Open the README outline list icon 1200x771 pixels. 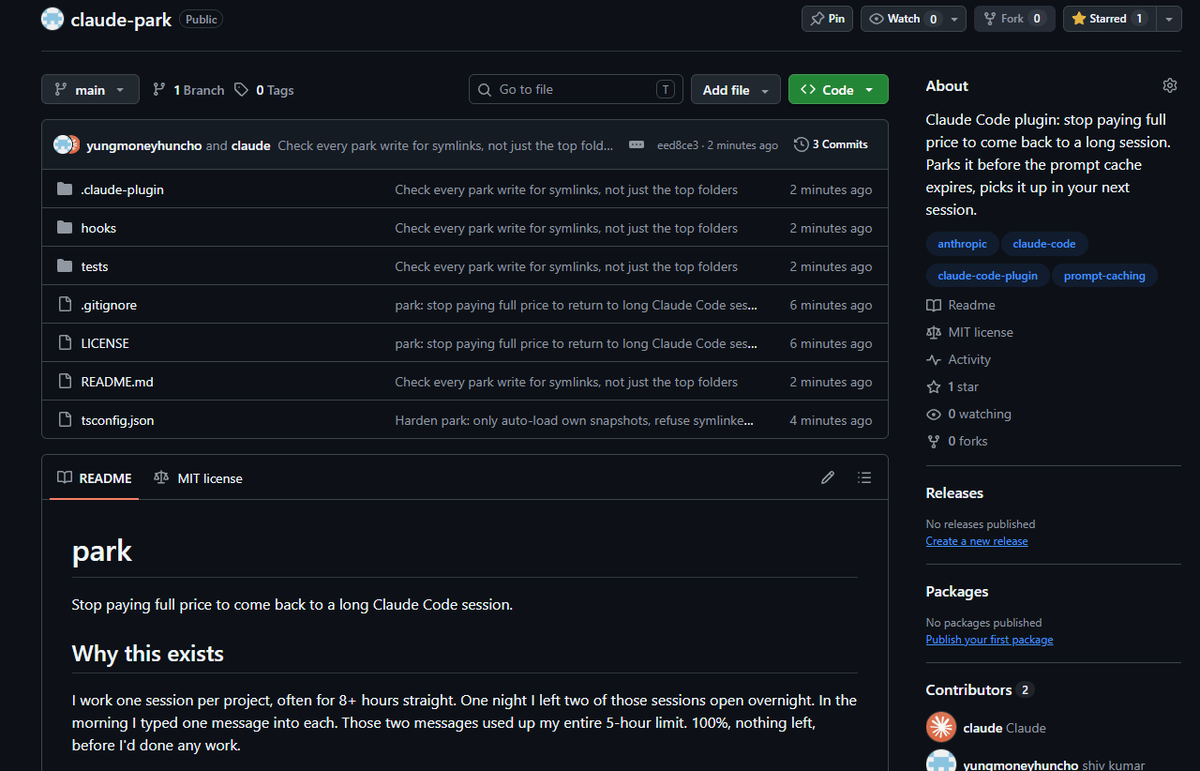(x=865, y=478)
